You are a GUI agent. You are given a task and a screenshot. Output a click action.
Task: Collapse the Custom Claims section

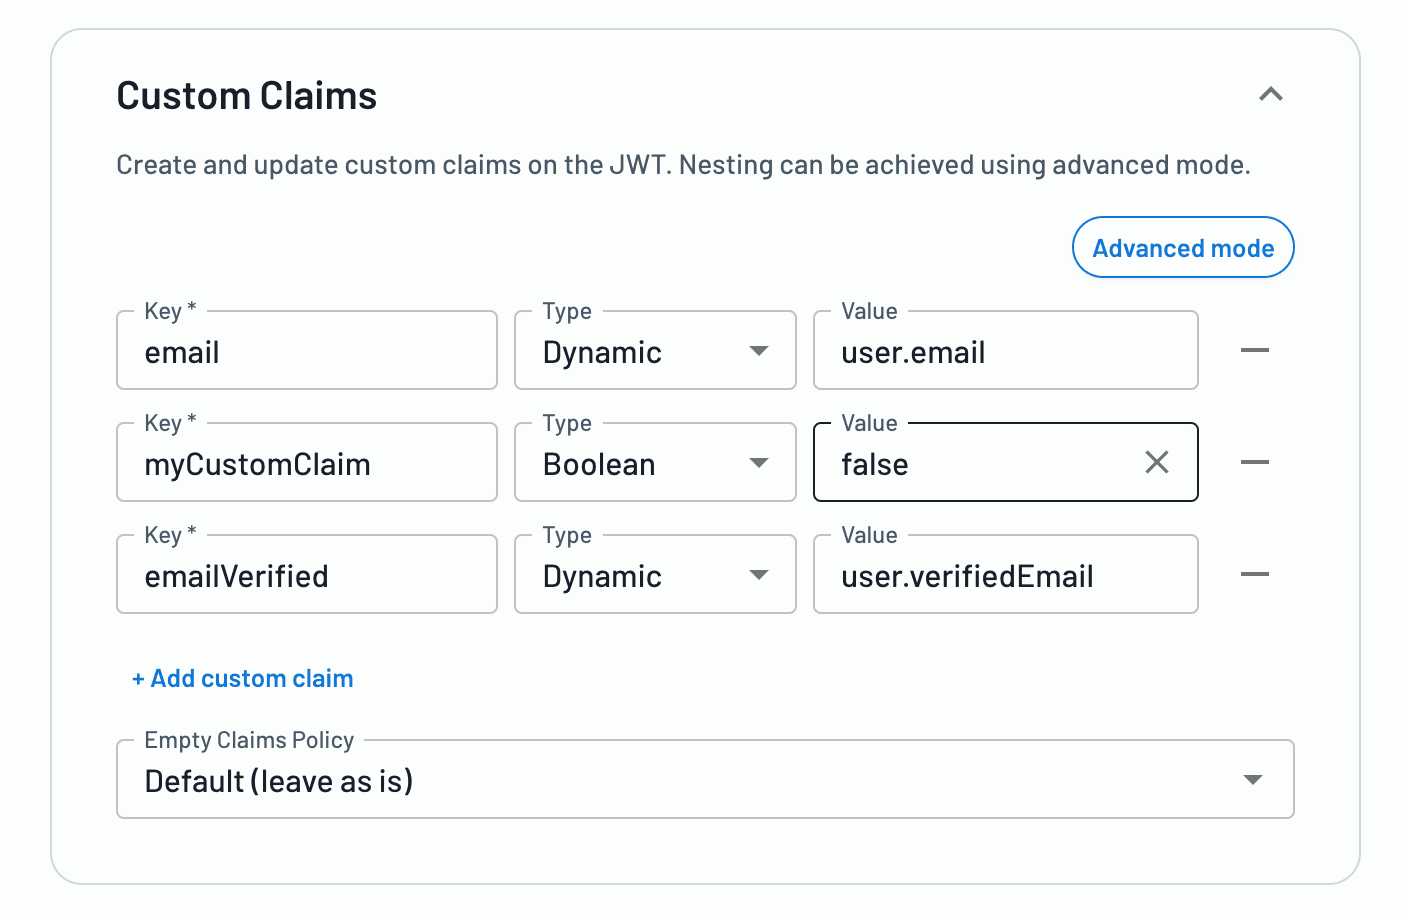[1271, 94]
